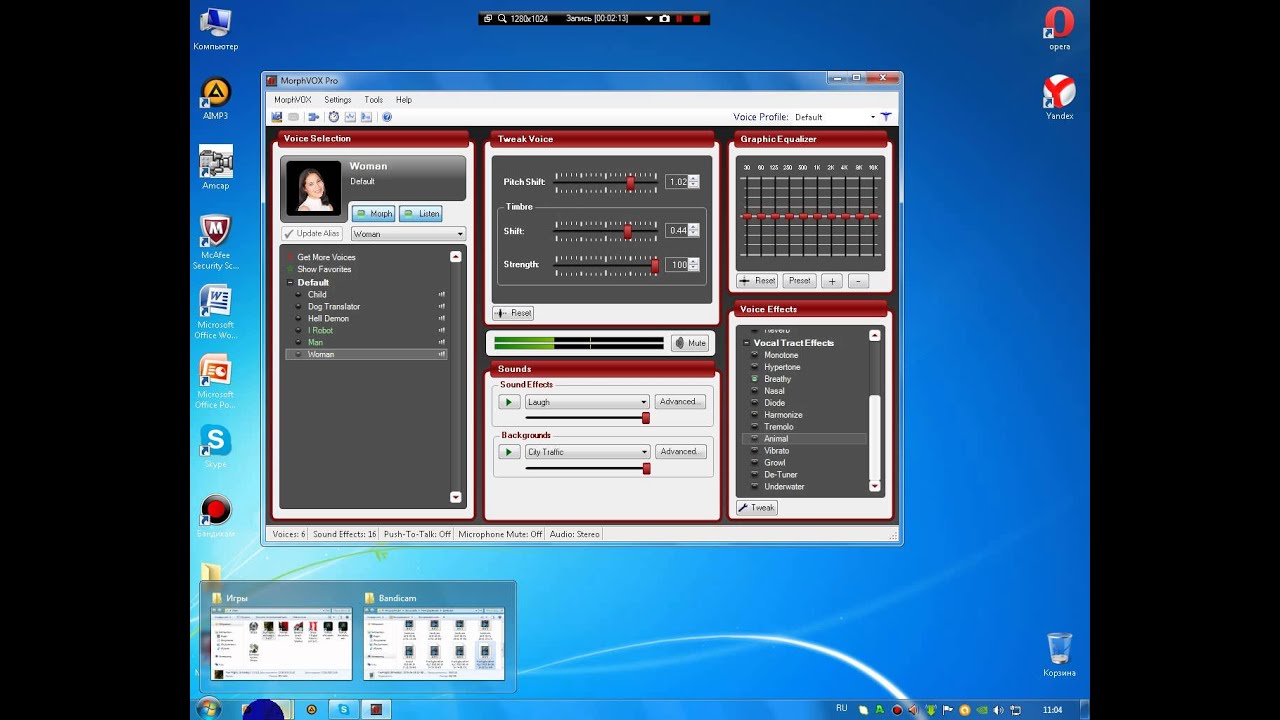The image size is (1280, 720).
Task: Toggle the Listen button
Action: point(420,213)
